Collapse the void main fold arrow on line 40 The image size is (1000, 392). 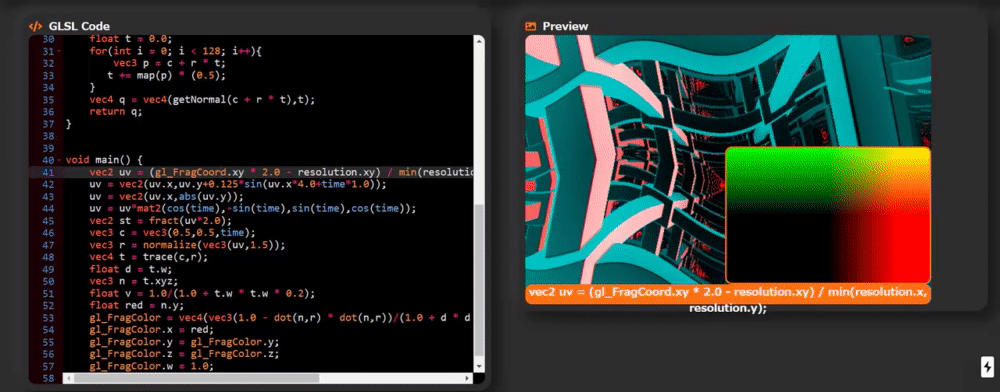click(x=59, y=160)
